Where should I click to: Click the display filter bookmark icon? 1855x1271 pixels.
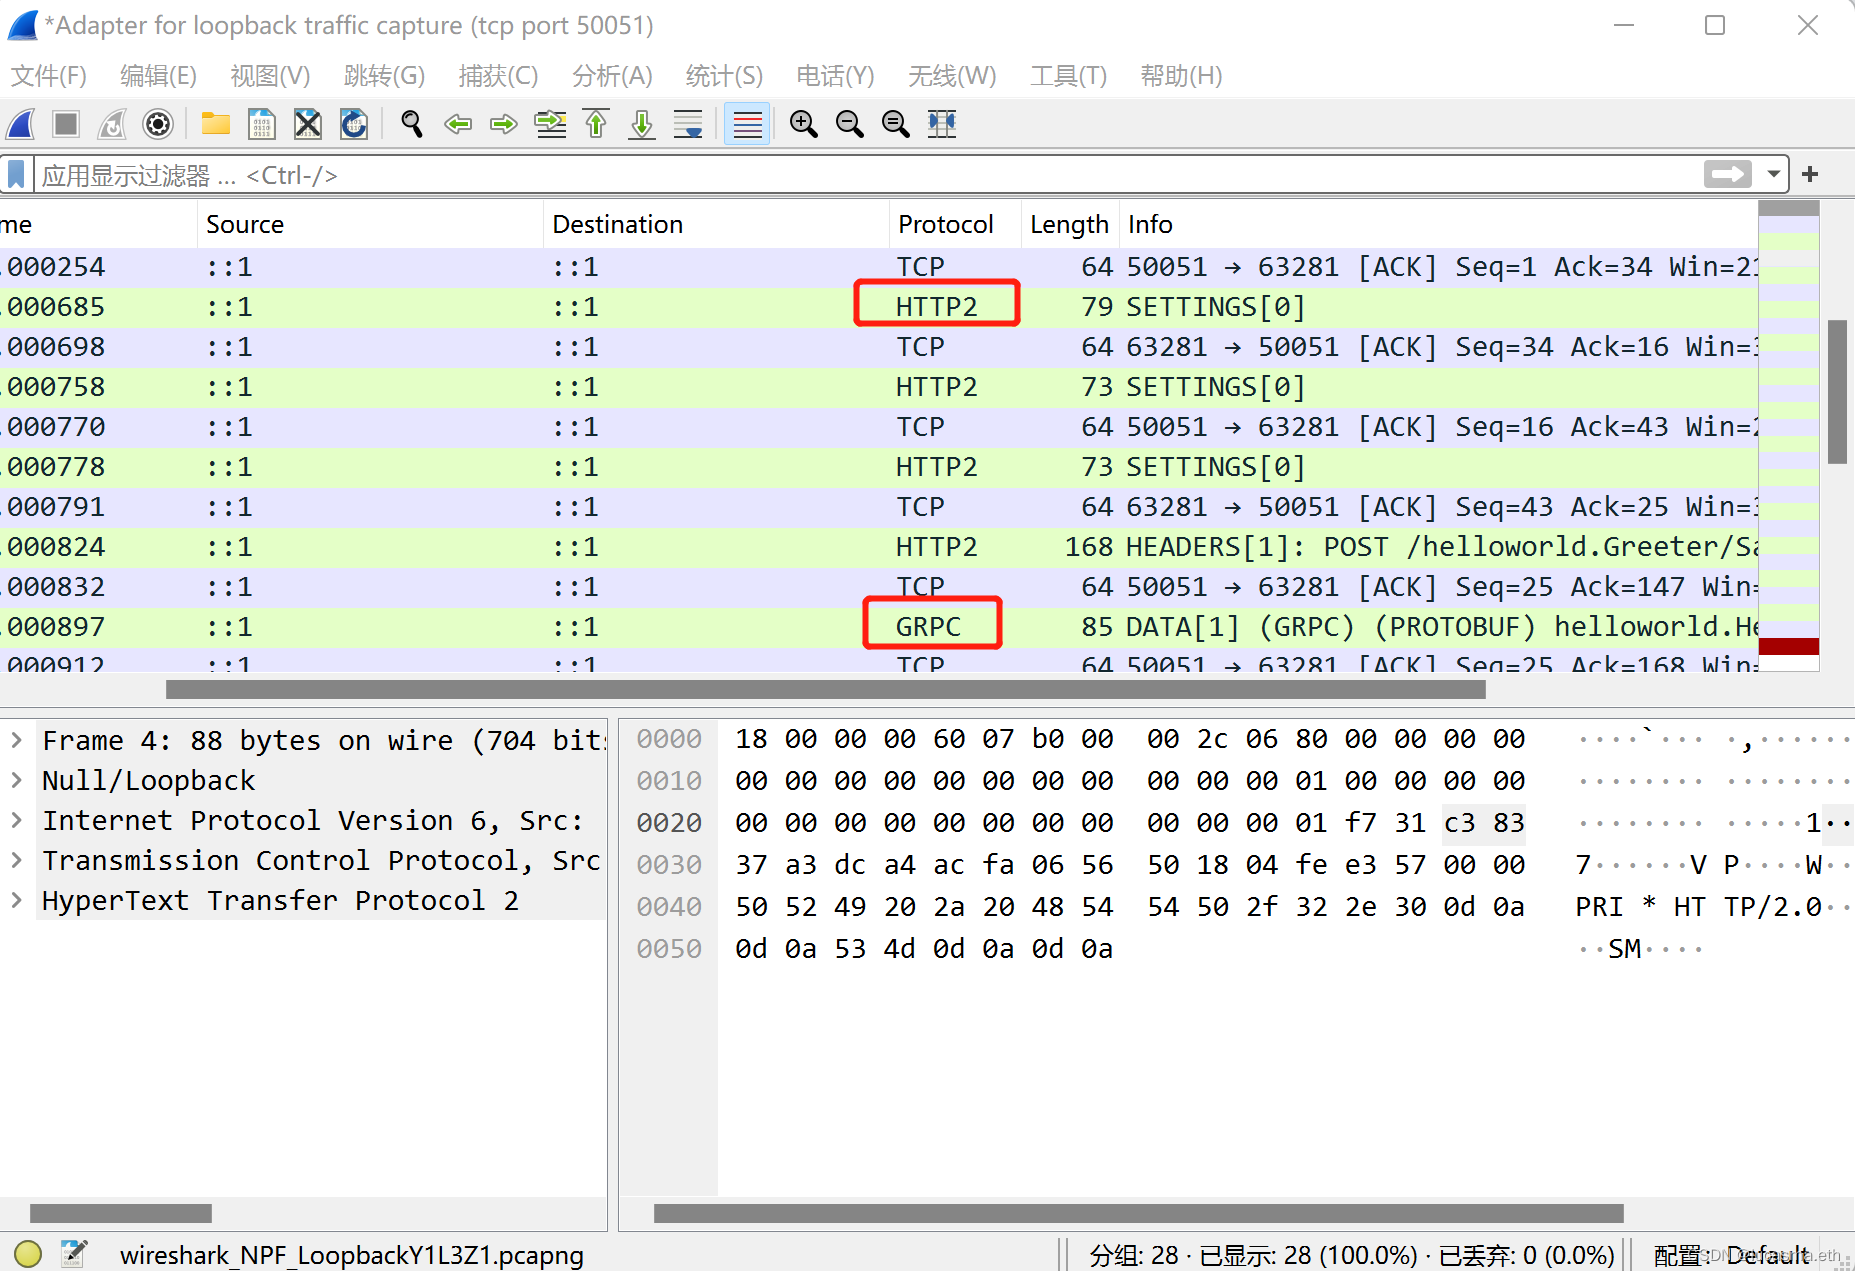[16, 175]
